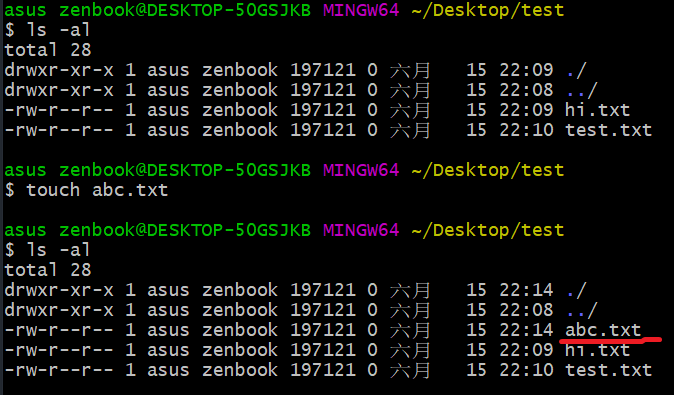Click ~/Desktop/test path above touch command

coord(487,170)
